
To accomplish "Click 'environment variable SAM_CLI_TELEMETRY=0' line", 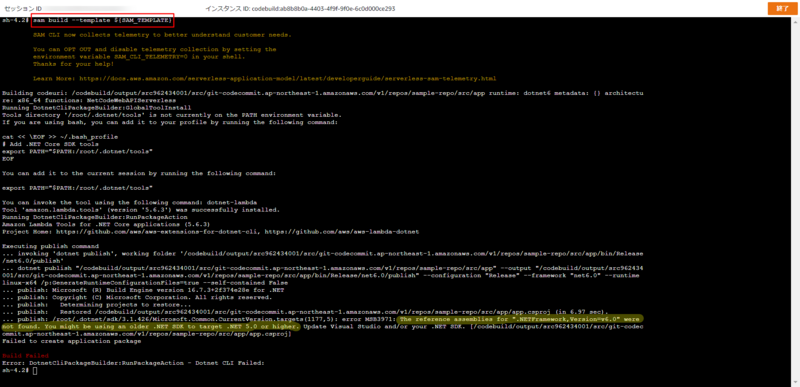I will pyautogui.click(x=139, y=57).
